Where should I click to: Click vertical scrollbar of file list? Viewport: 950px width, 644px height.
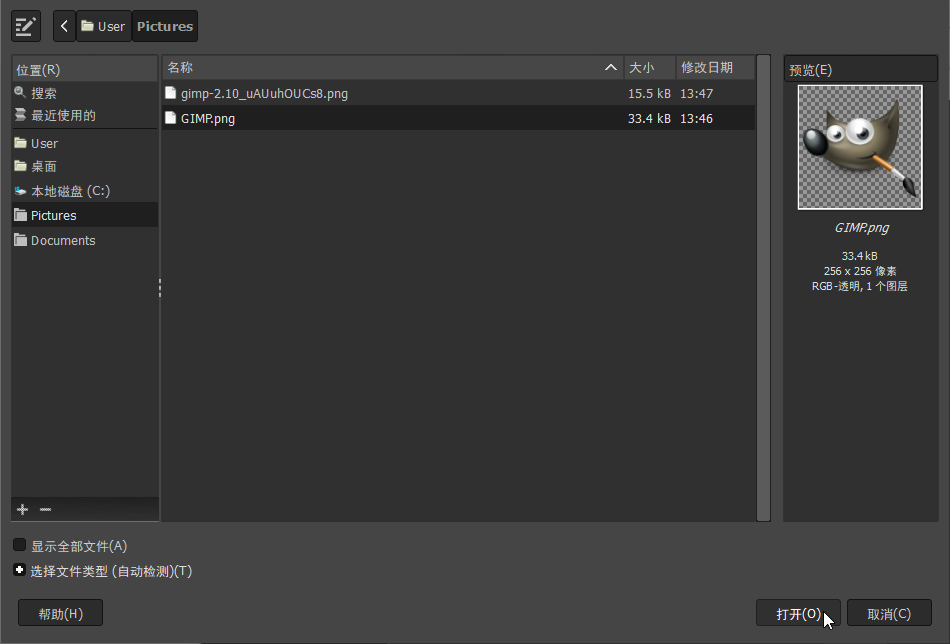tap(763, 288)
